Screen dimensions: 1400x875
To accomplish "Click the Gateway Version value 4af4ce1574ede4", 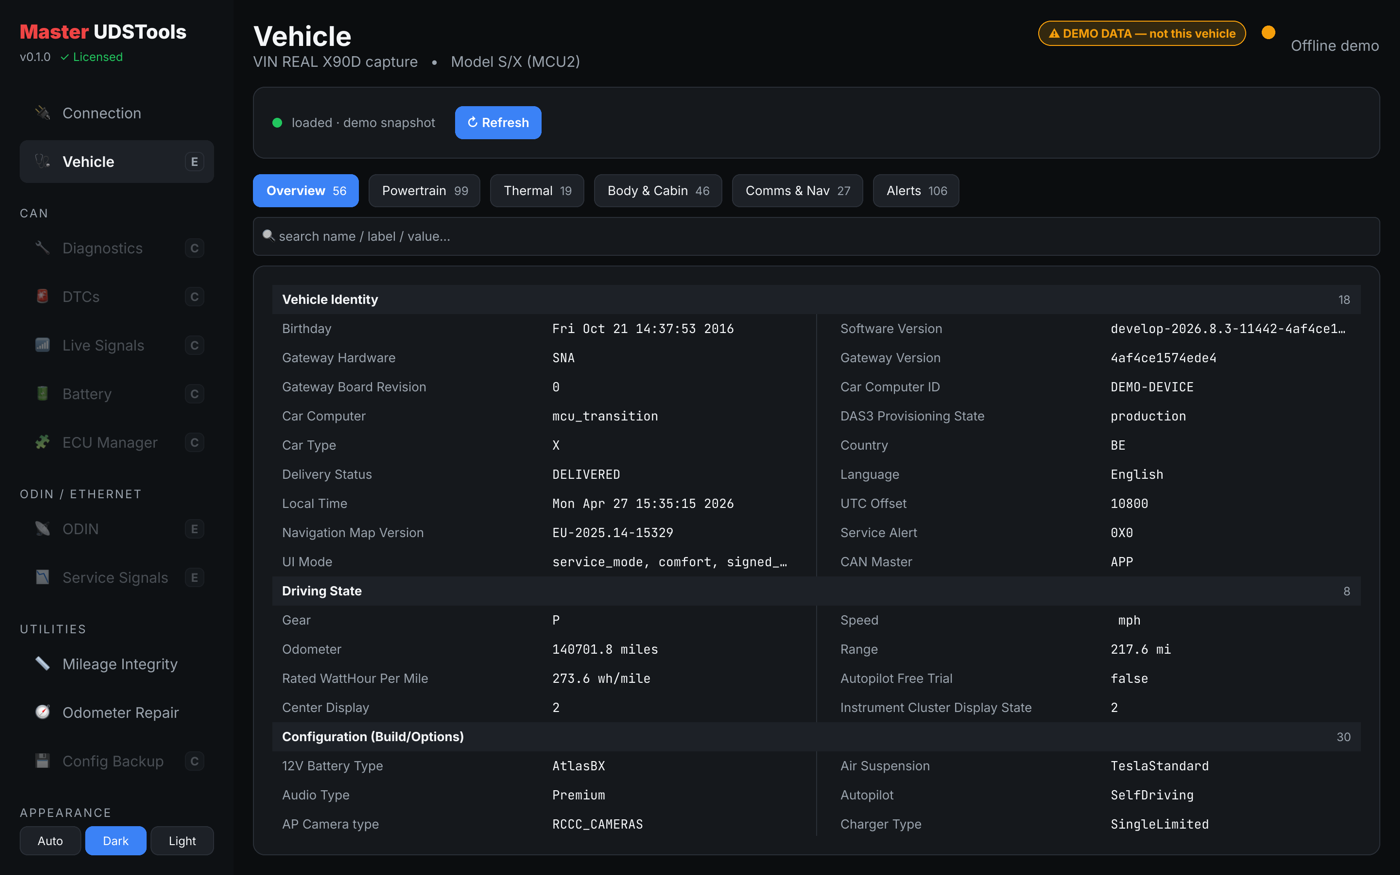I will 1163,358.
